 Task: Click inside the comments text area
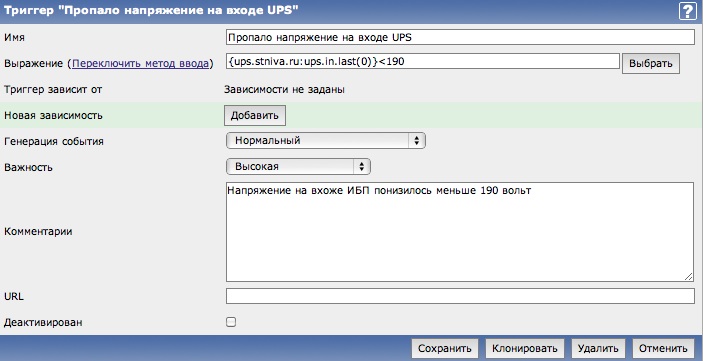tap(460, 232)
